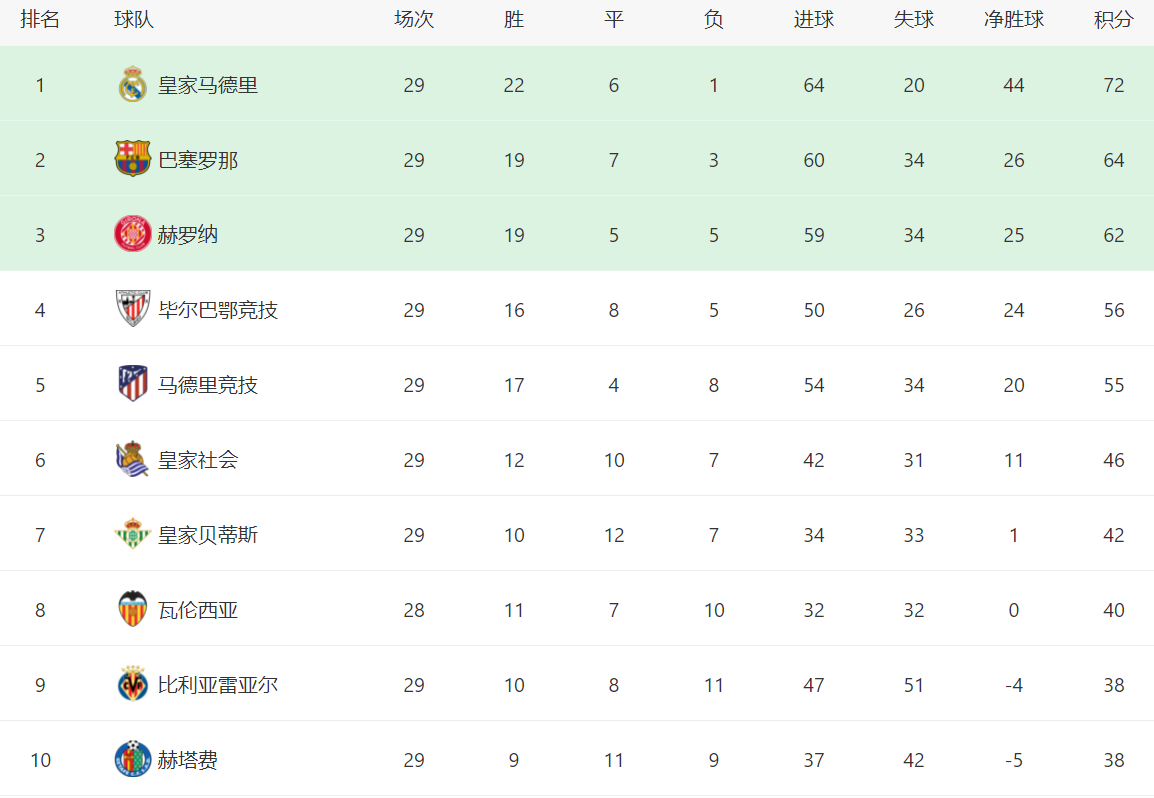Click the Barcelona club crest

tap(132, 160)
